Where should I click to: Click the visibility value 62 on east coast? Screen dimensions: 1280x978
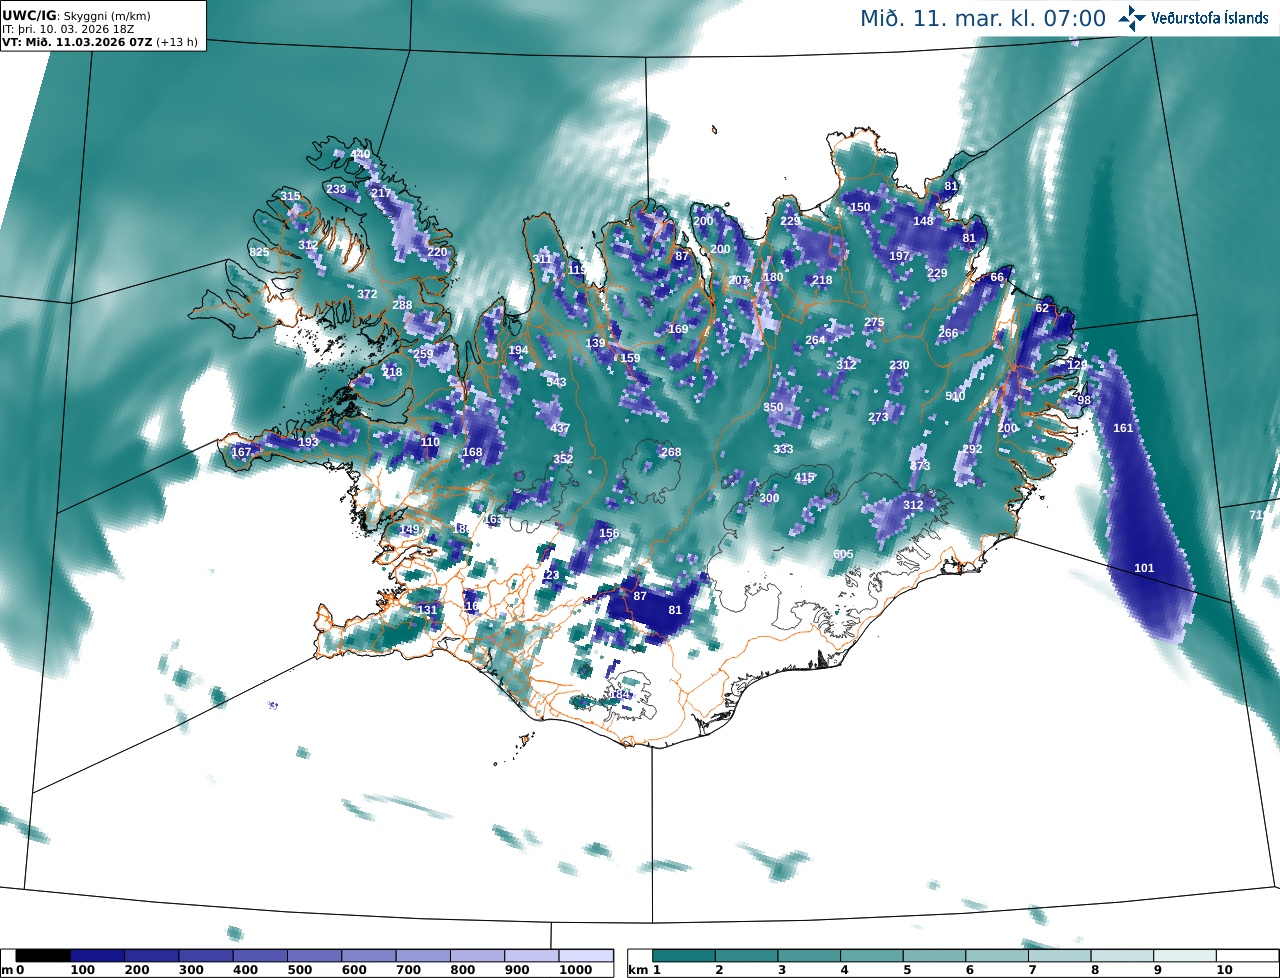click(x=1042, y=308)
